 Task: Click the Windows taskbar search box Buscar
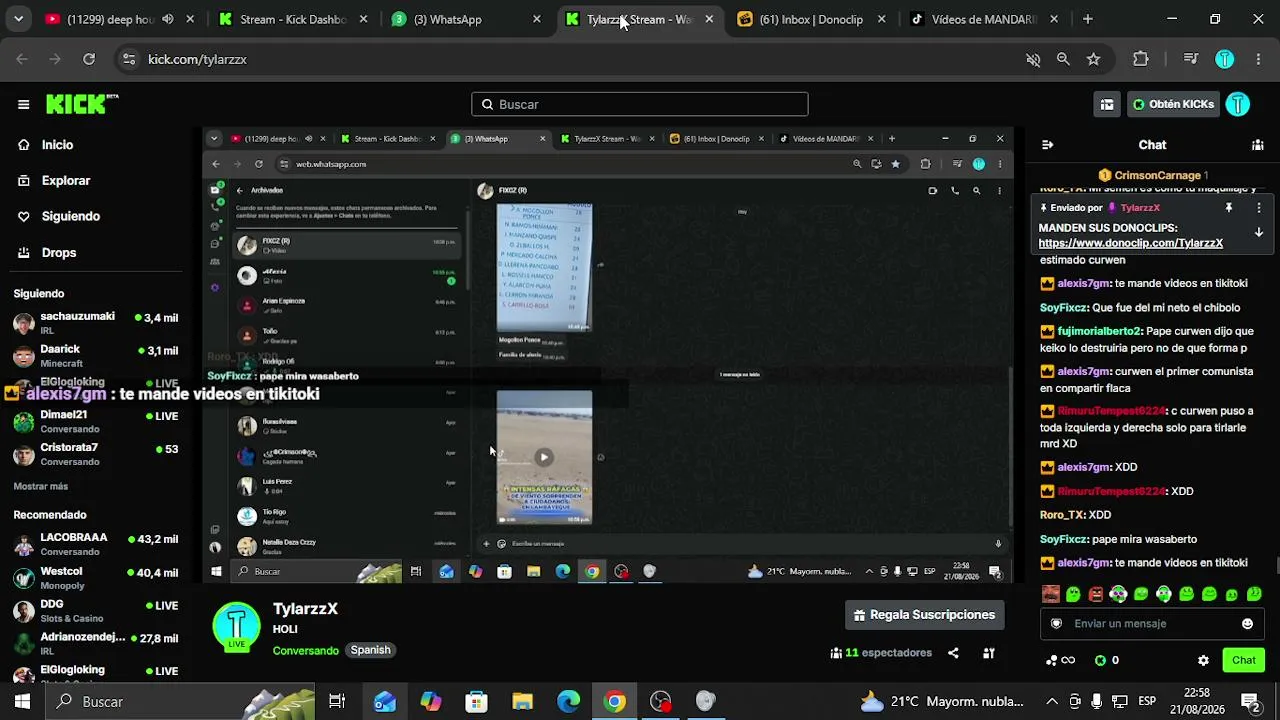point(180,701)
